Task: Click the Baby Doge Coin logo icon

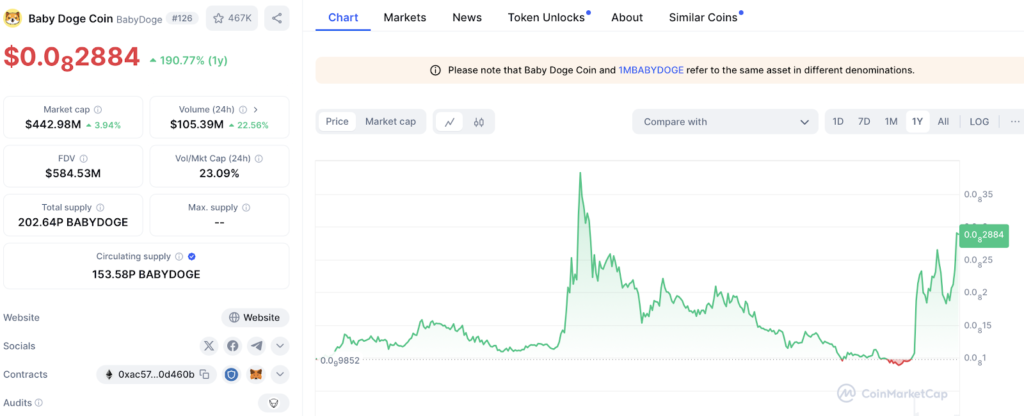Action: 12,18
